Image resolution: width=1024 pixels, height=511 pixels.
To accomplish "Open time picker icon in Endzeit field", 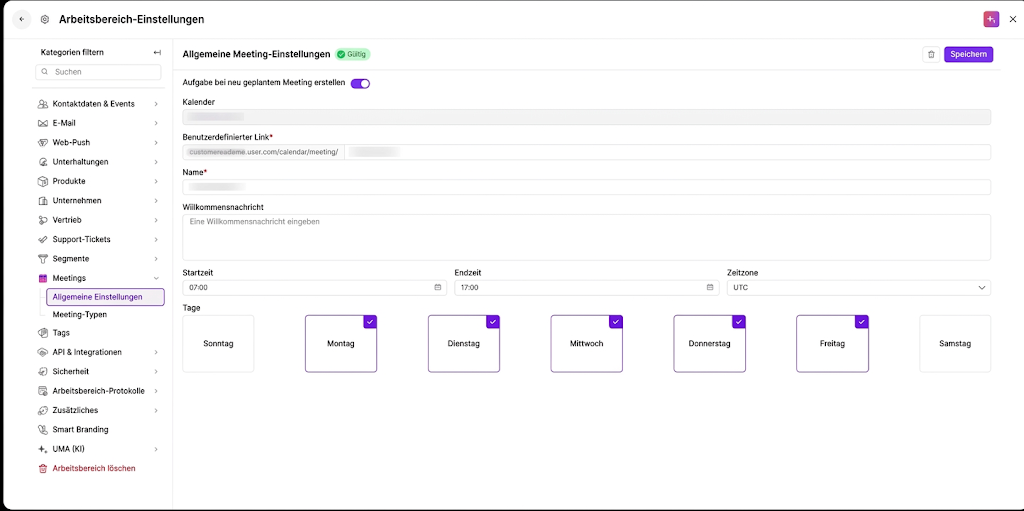I will click(709, 288).
